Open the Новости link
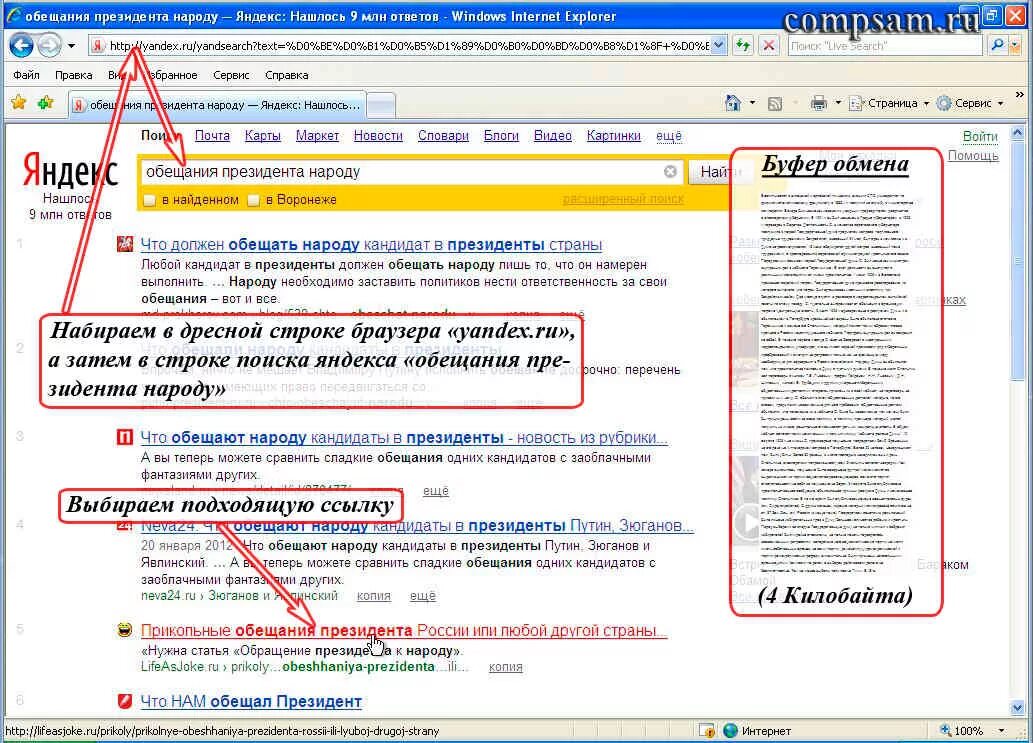This screenshot has height=743, width=1033. coord(378,136)
